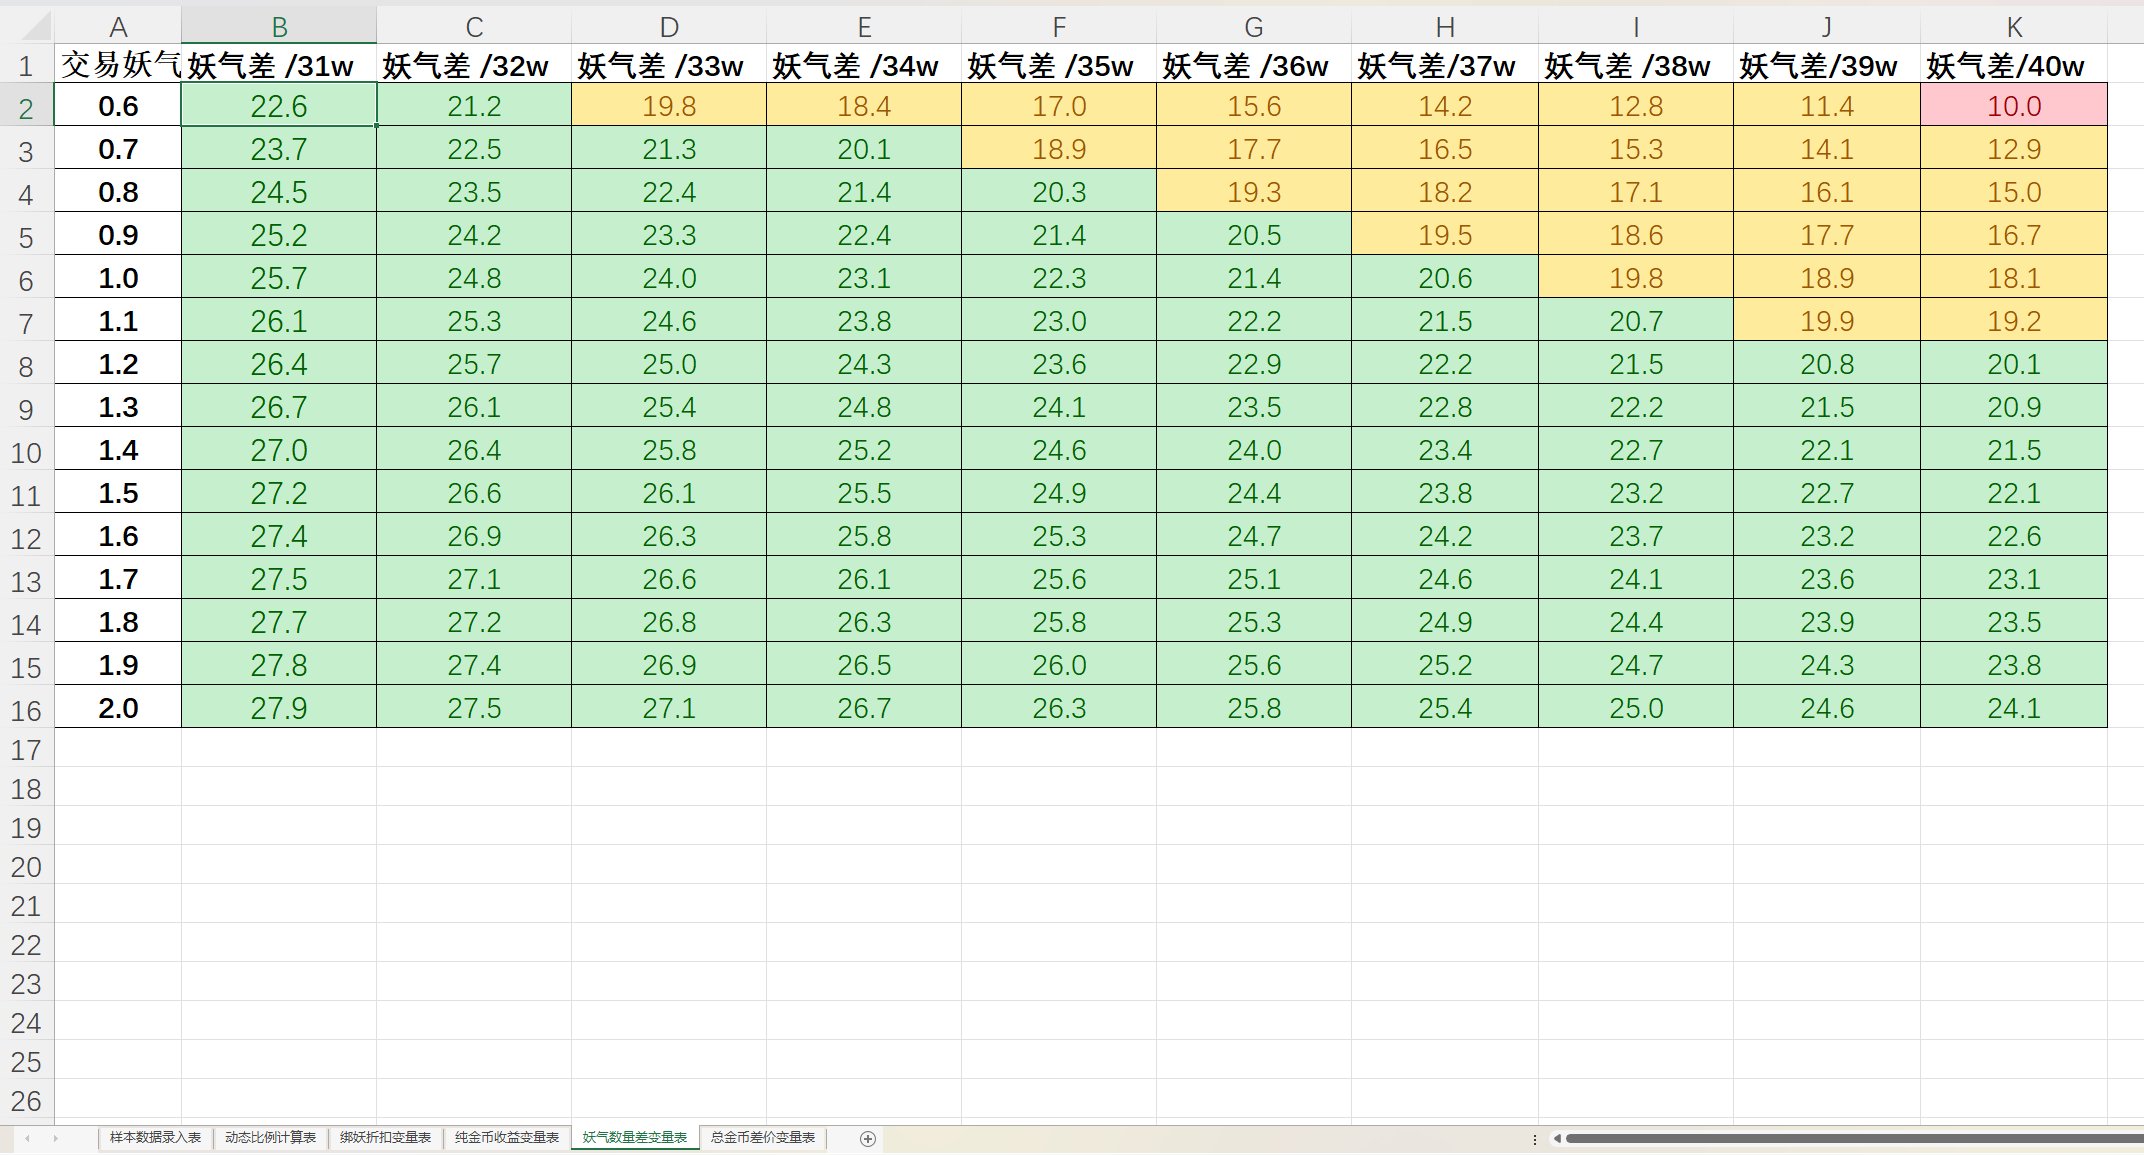The width and height of the screenshot is (2144, 1155).
Task: Select the pink cell showing 10.0
Action: coord(2013,106)
